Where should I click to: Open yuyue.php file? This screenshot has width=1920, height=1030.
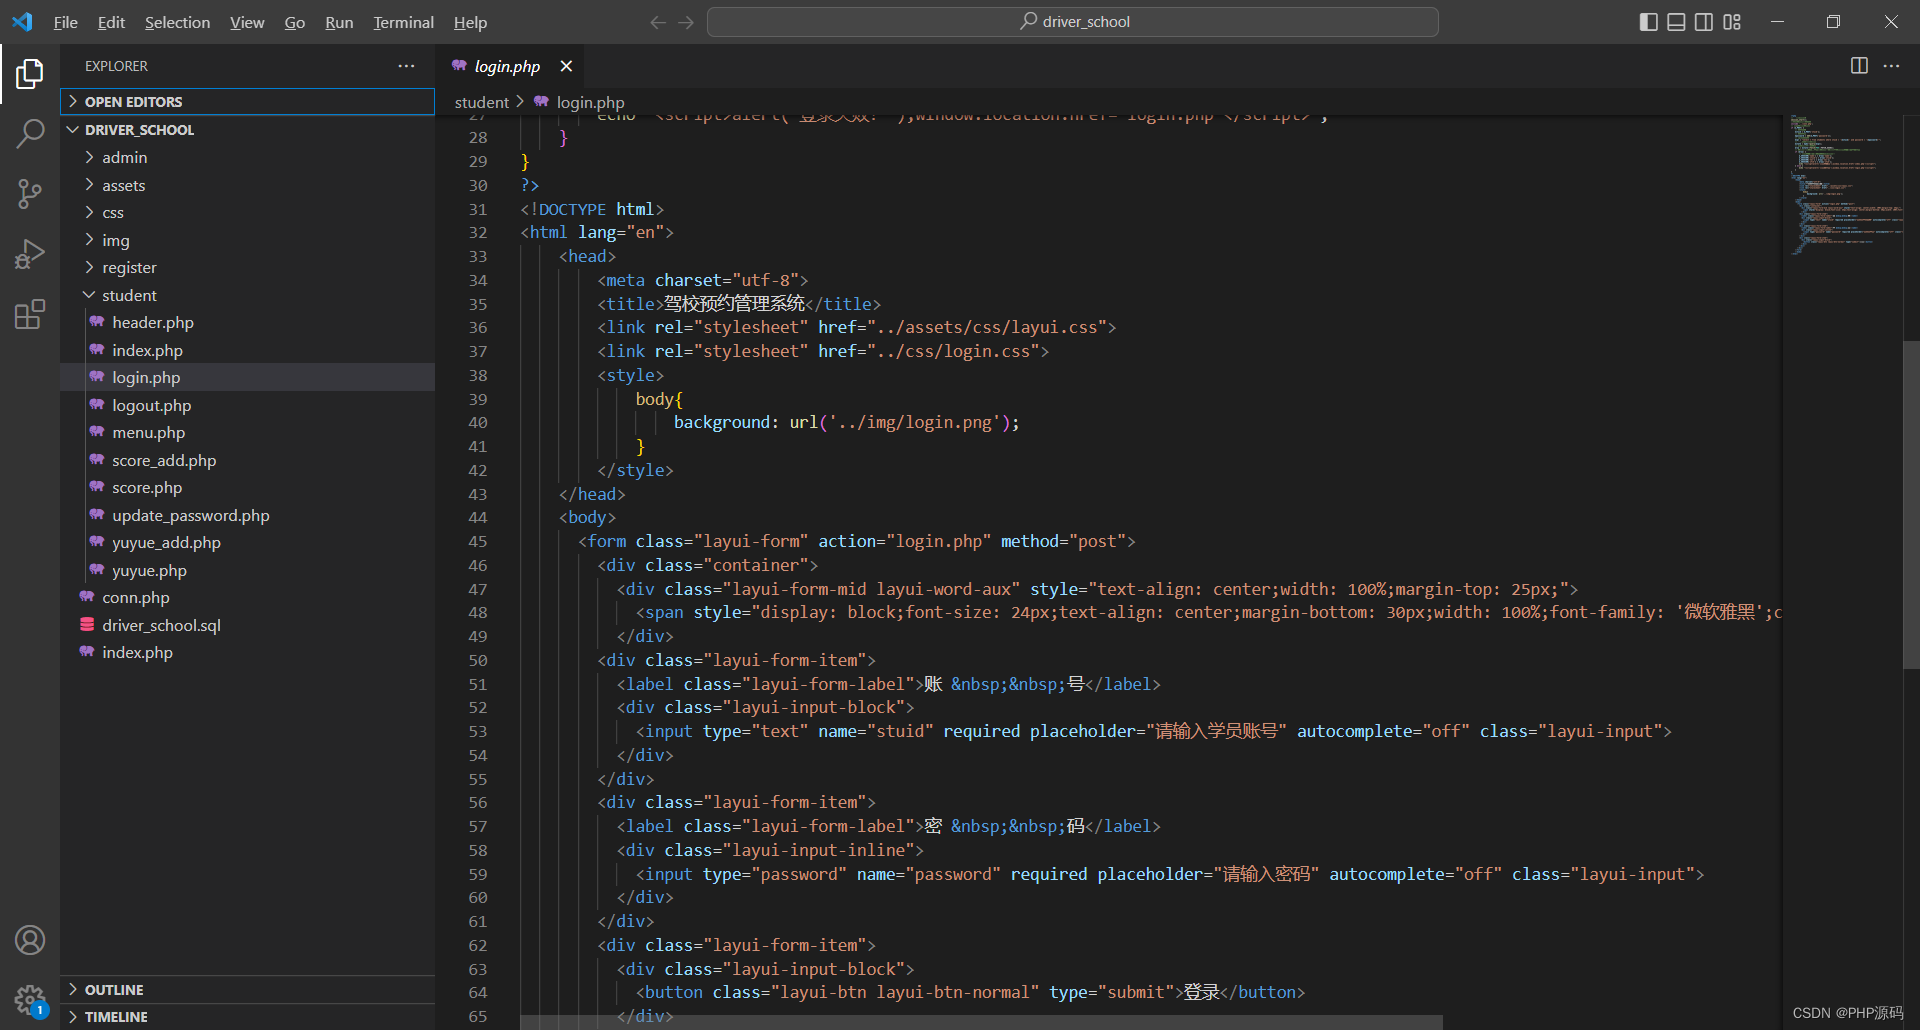tap(247, 570)
